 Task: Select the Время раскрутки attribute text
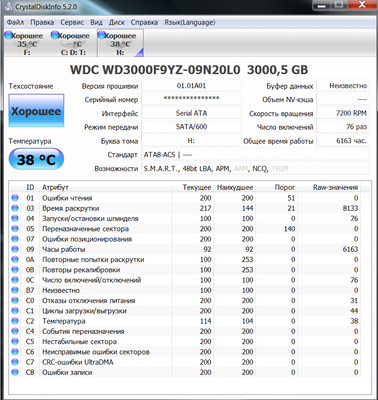coord(71,208)
